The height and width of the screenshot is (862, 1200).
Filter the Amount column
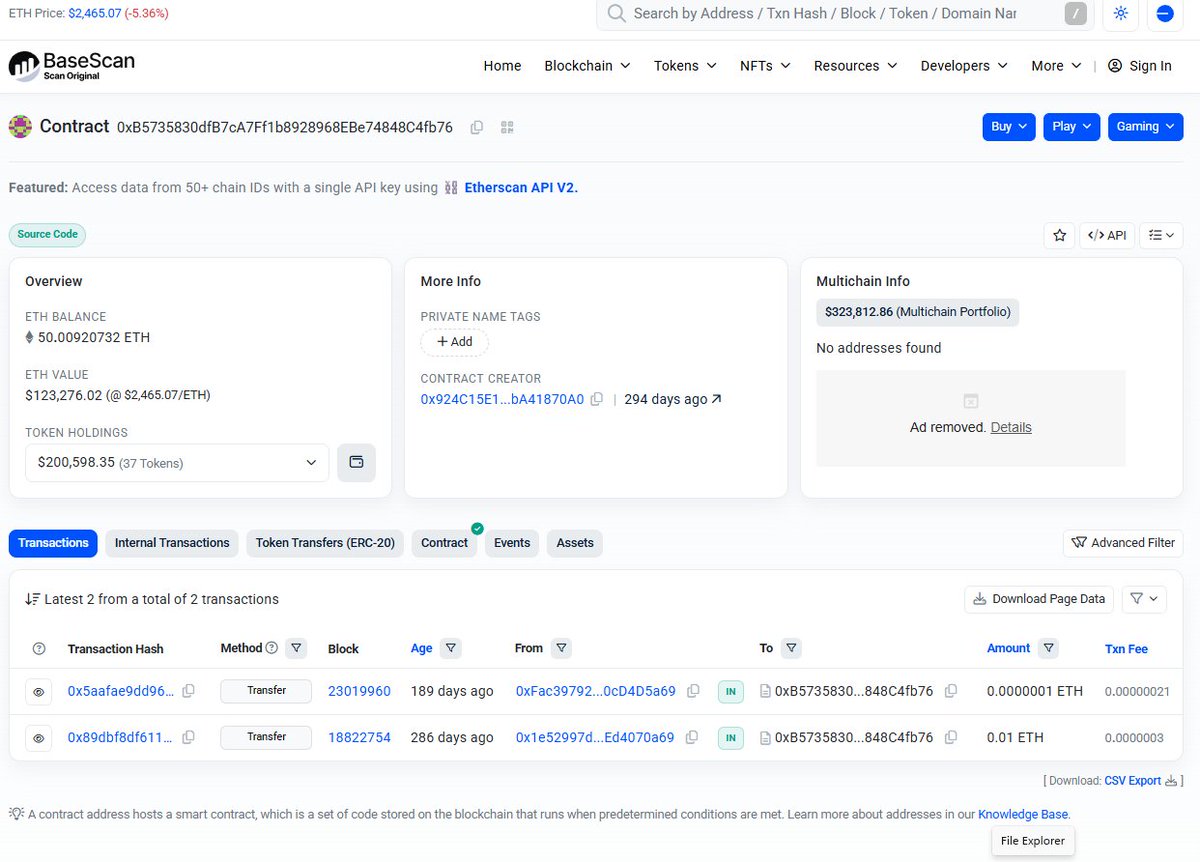pyautogui.click(x=1048, y=649)
